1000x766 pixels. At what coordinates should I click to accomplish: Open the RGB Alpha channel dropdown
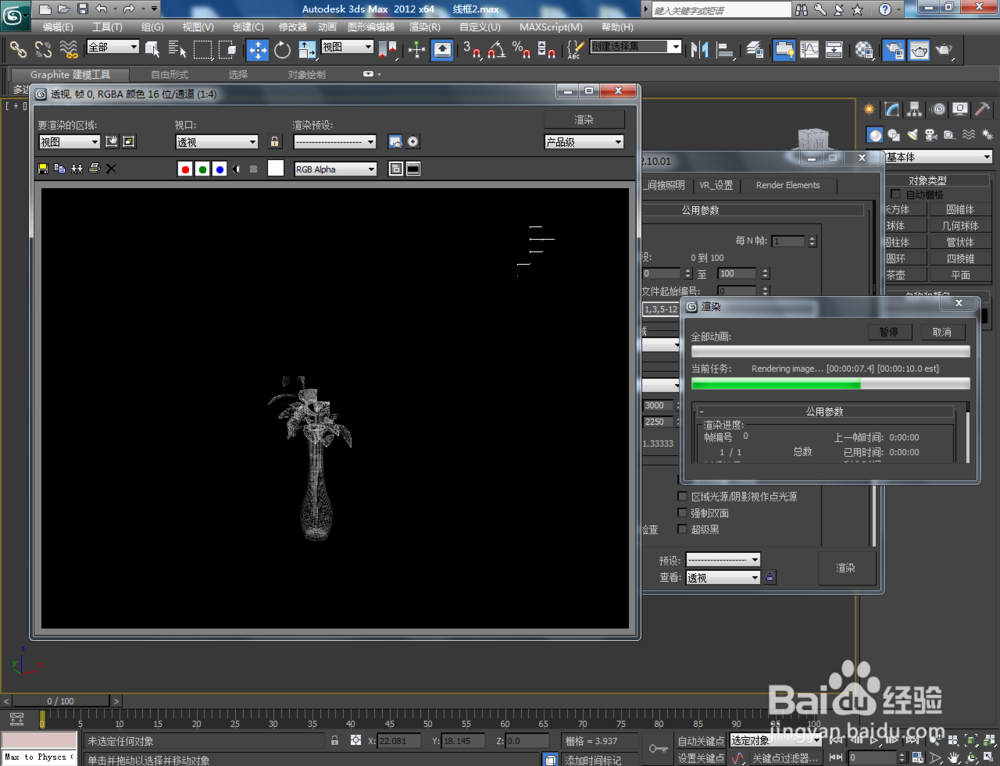click(x=335, y=169)
